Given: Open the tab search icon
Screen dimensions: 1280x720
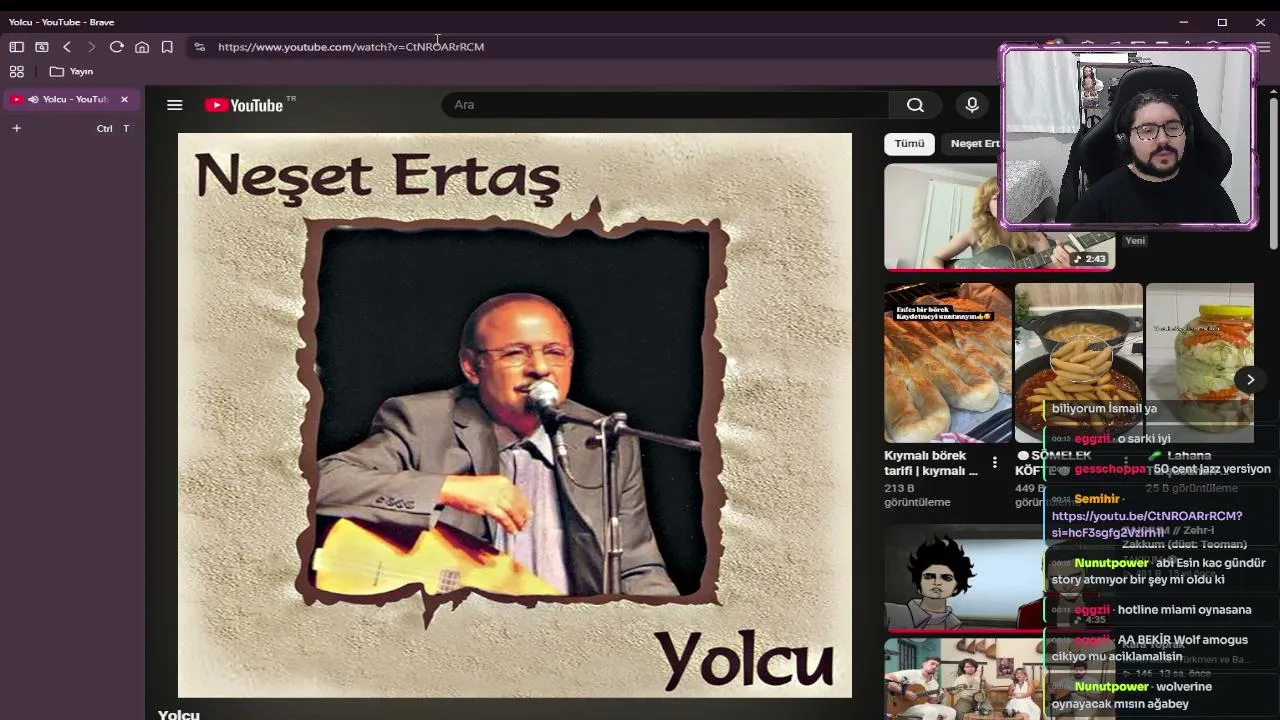Looking at the screenshot, I should pos(42,47).
